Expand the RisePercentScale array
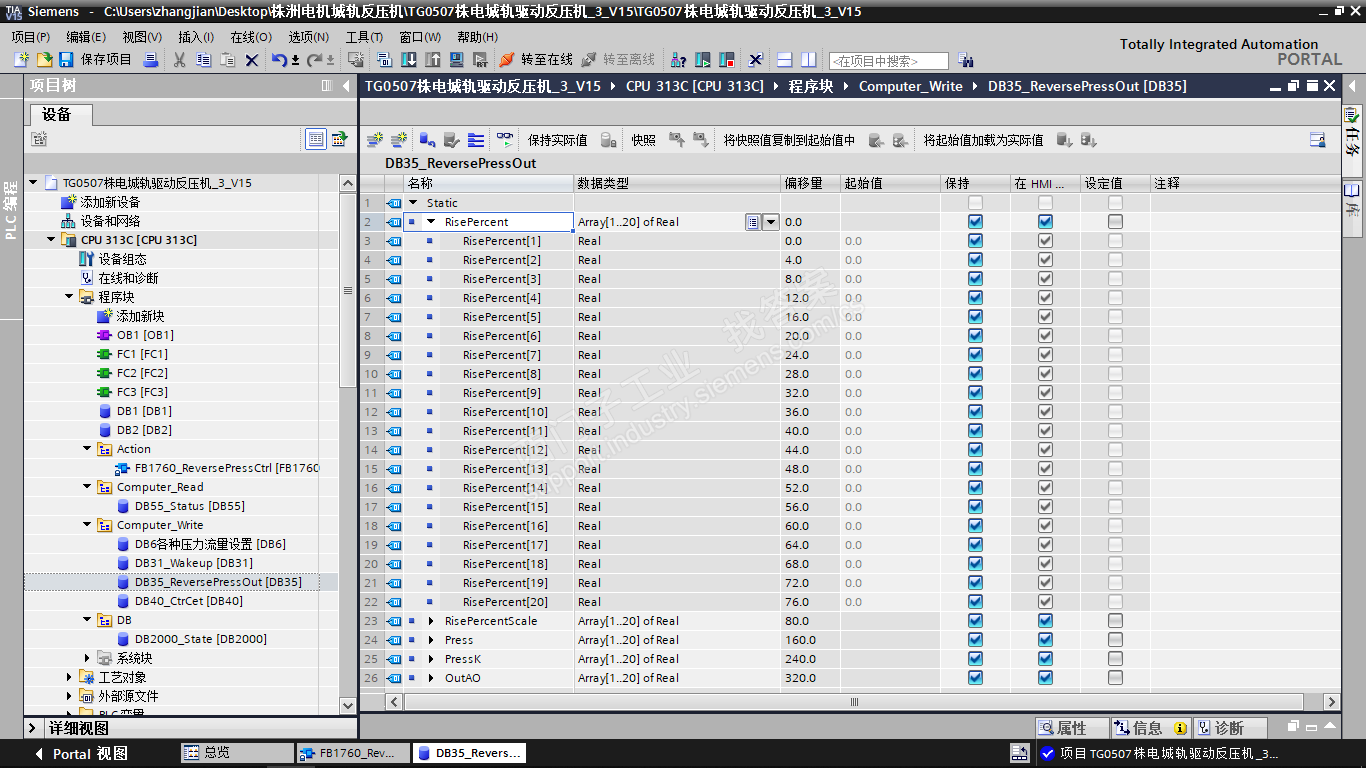1366x768 pixels. tap(431, 621)
